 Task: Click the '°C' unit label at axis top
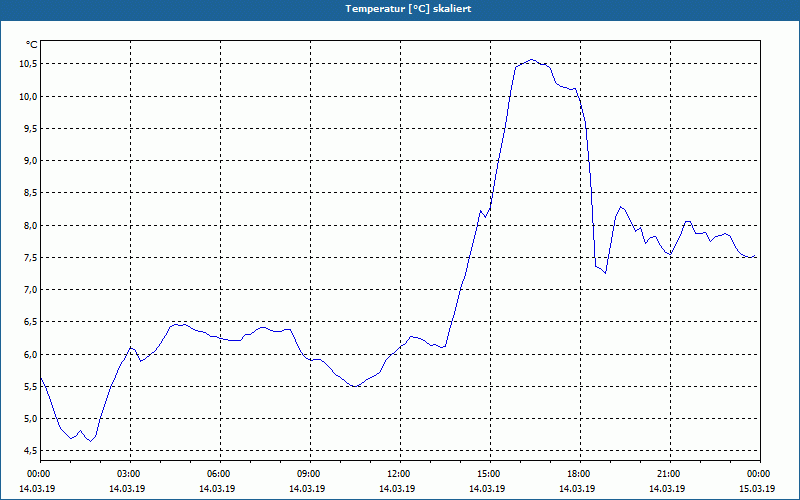32,45
